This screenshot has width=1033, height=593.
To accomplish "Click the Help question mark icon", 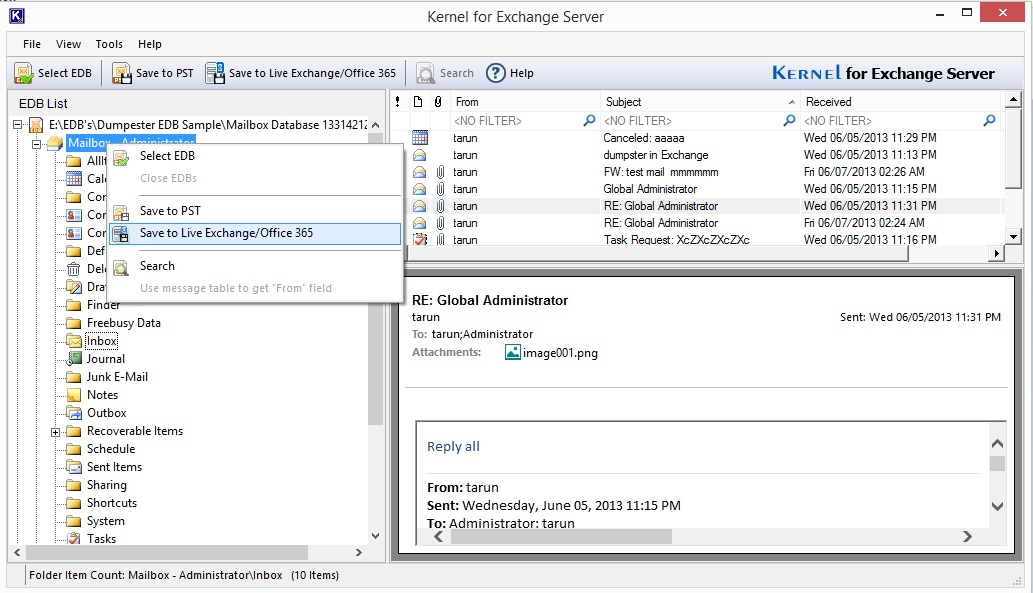I will tap(495, 73).
